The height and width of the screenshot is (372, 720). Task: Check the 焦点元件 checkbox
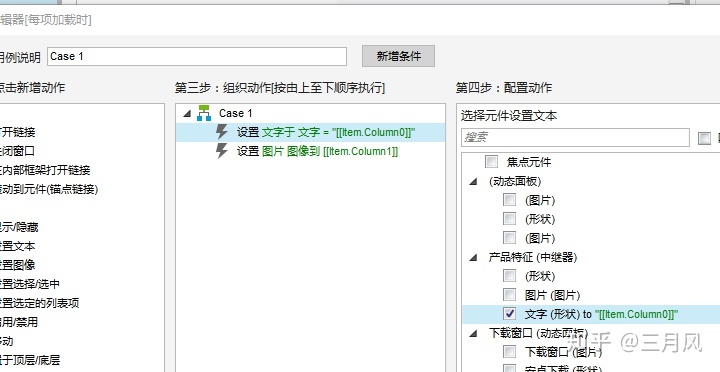(491, 162)
